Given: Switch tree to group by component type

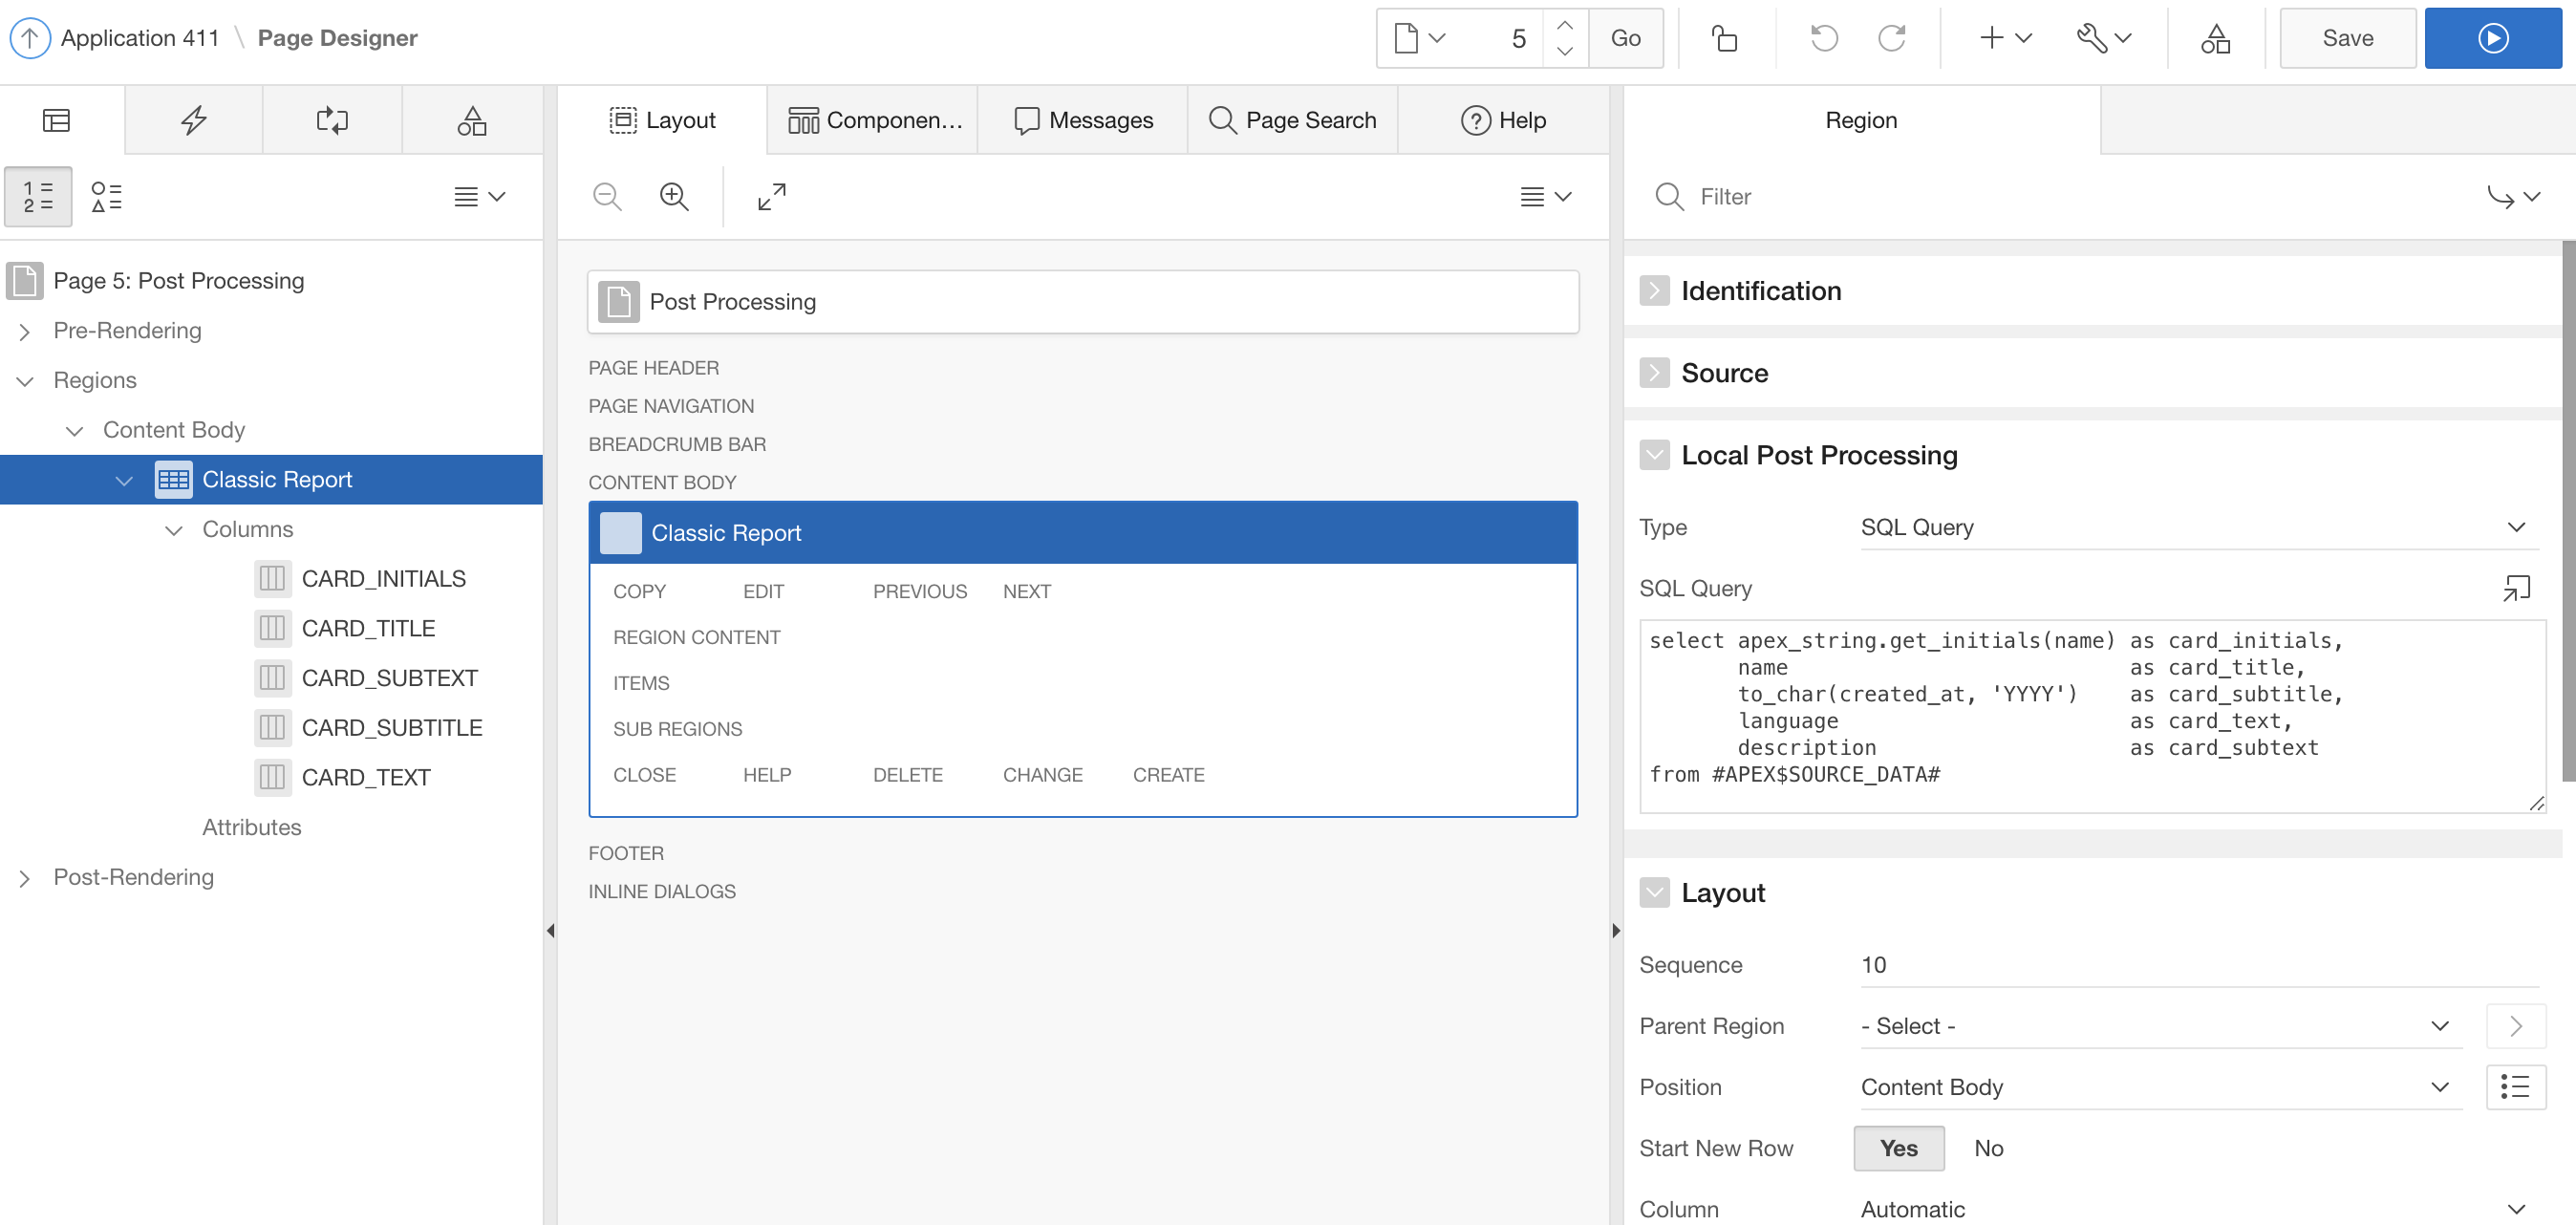Looking at the screenshot, I should tap(106, 196).
